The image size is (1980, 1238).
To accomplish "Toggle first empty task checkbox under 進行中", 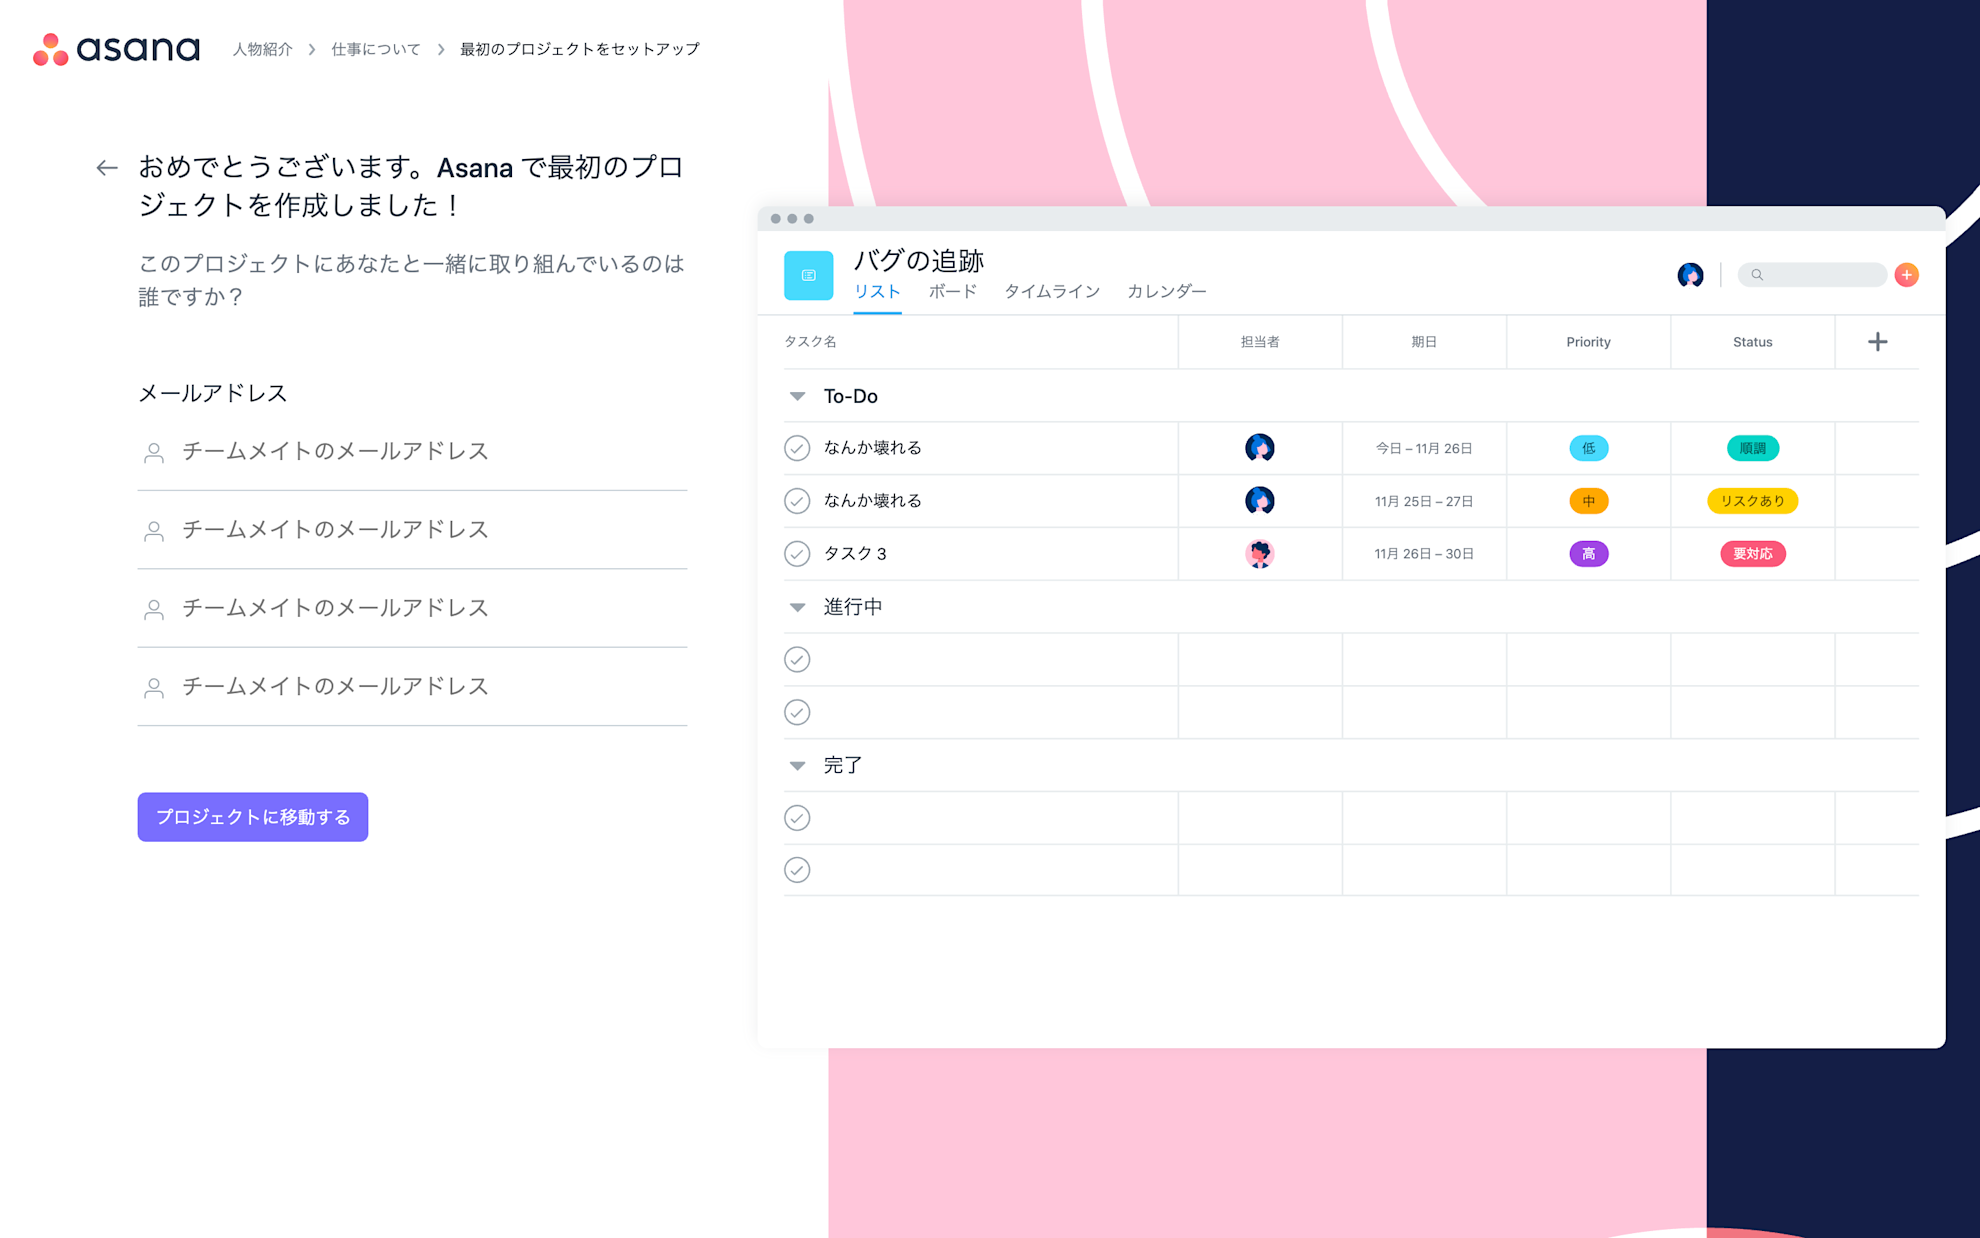I will coord(797,659).
